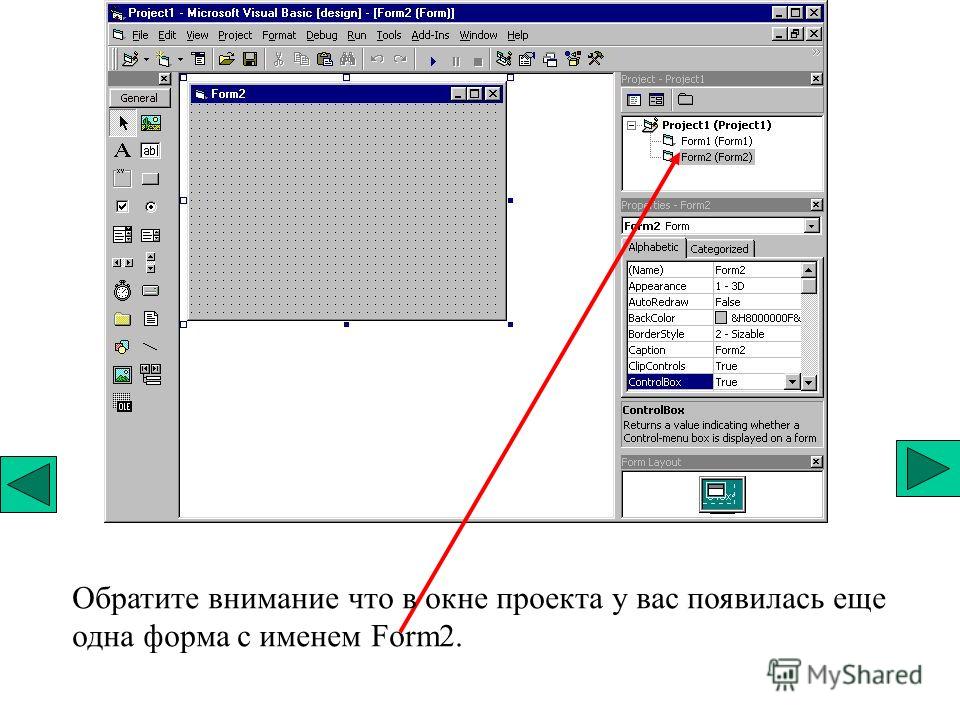Click the General tab of the toolbox

(x=139, y=98)
